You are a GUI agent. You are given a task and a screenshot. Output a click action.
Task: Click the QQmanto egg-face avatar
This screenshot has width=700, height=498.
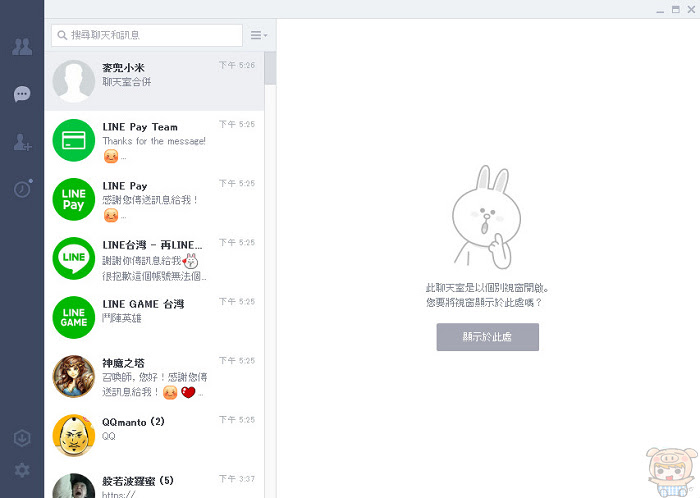(74, 435)
